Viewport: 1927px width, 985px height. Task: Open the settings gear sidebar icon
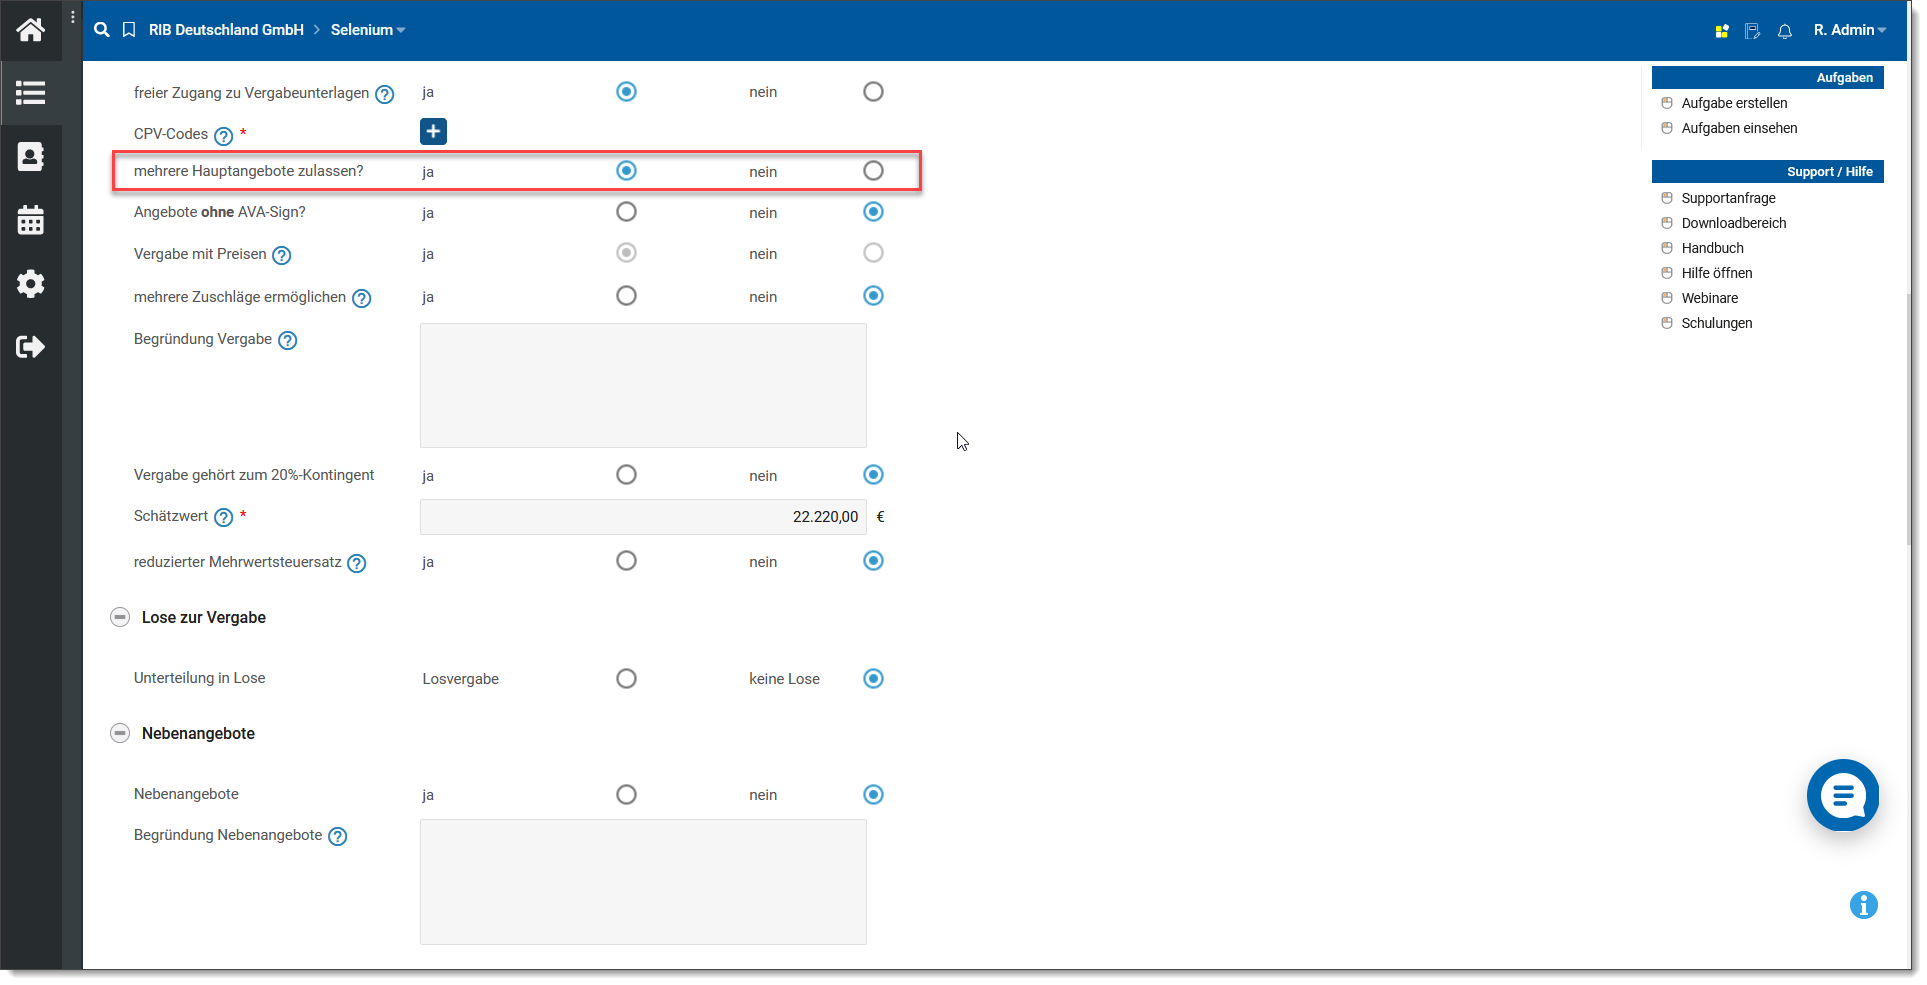30,284
